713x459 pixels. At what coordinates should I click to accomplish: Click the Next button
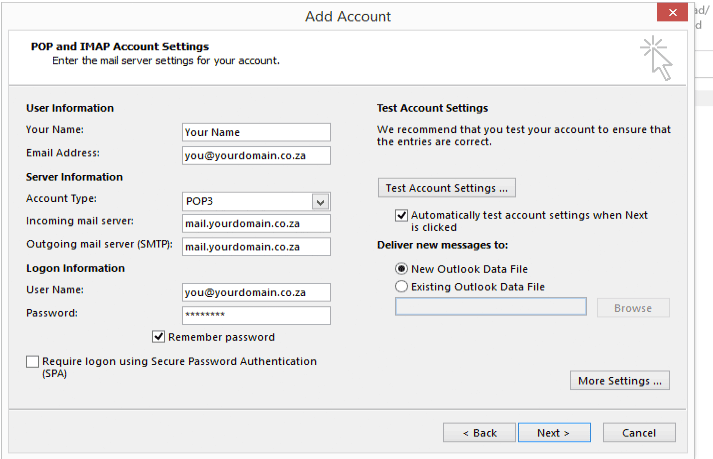554,433
